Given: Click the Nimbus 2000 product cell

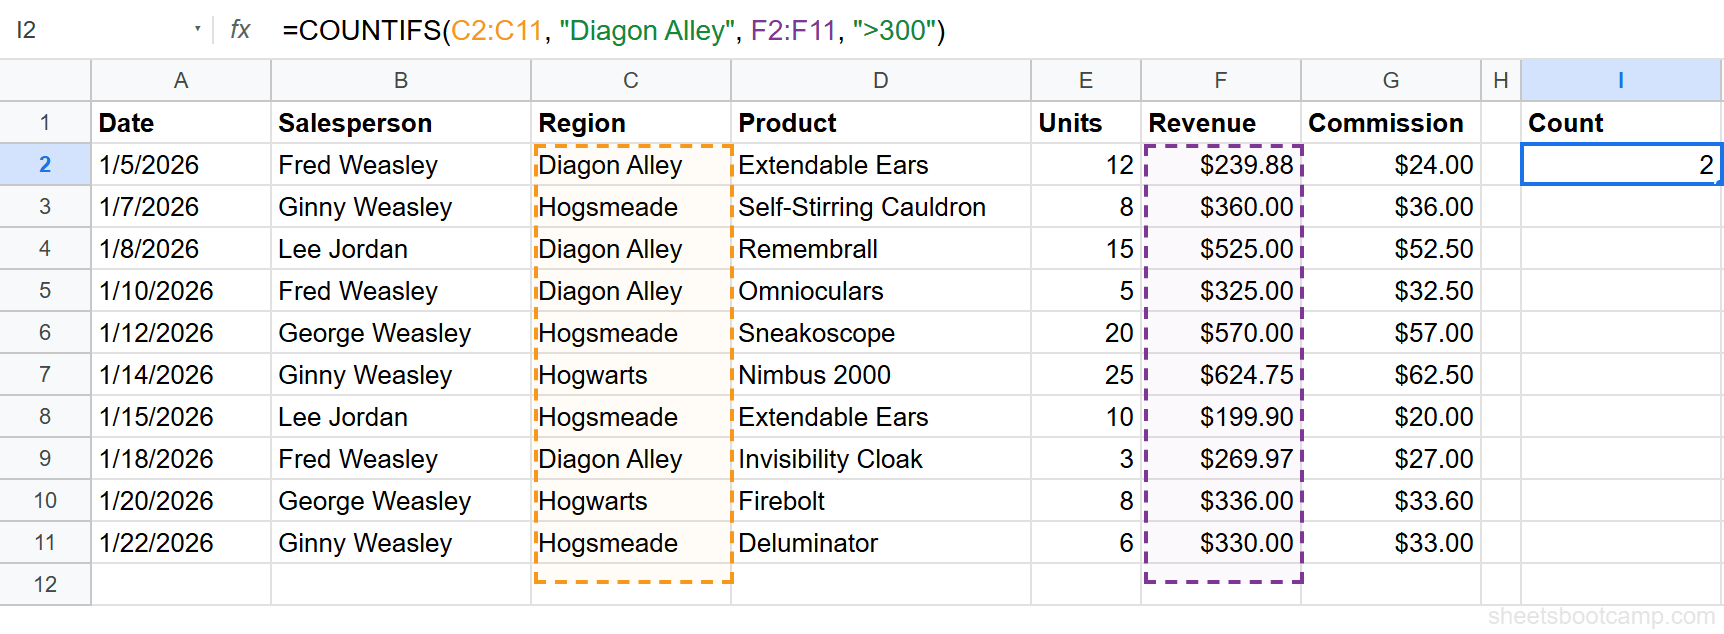Looking at the screenshot, I should coord(880,375).
